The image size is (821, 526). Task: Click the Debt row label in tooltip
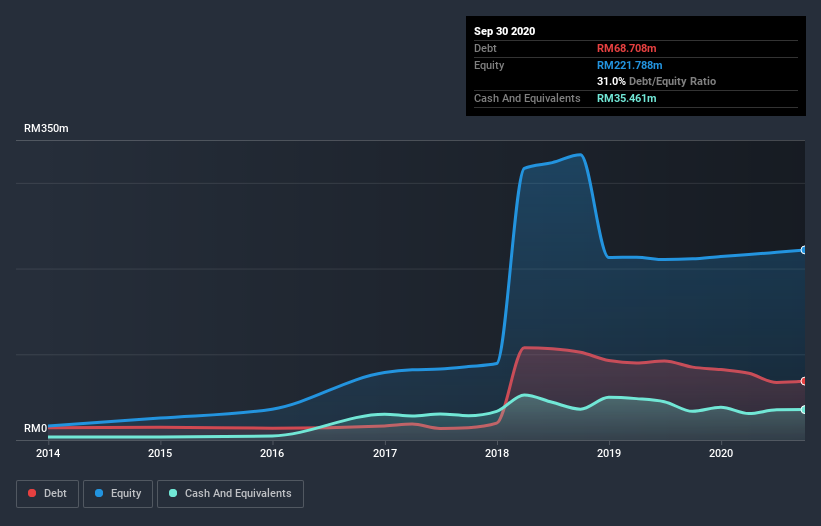pos(485,48)
